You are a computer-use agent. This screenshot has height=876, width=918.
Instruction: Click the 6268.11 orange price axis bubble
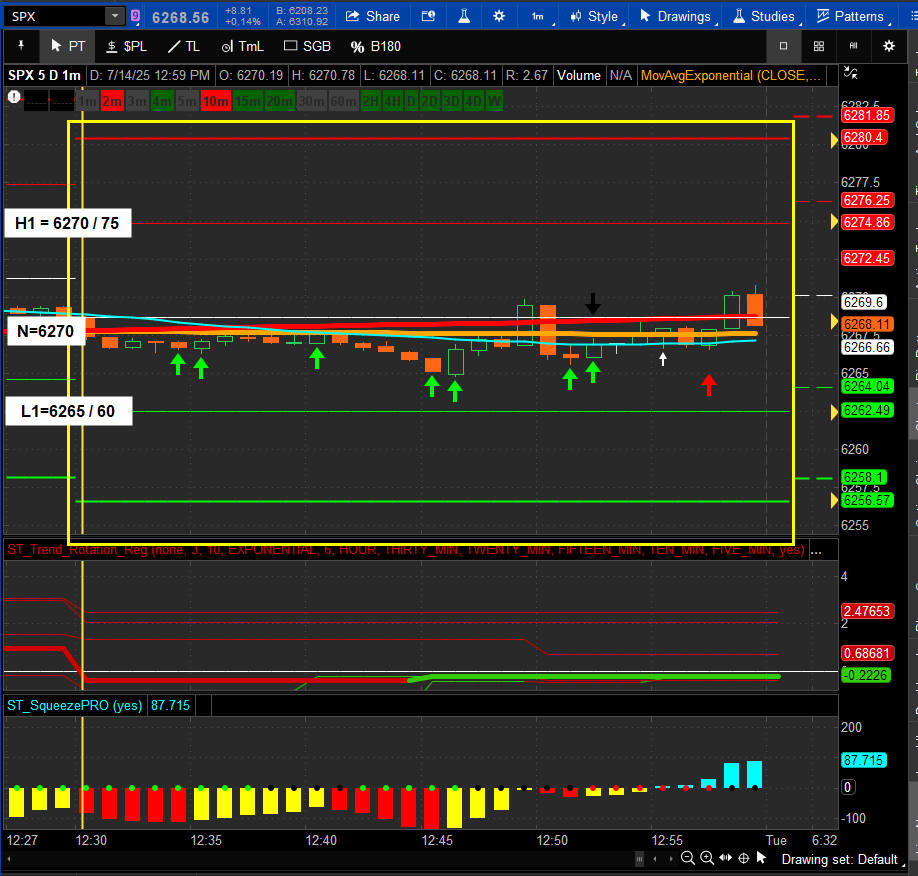pyautogui.click(x=866, y=324)
